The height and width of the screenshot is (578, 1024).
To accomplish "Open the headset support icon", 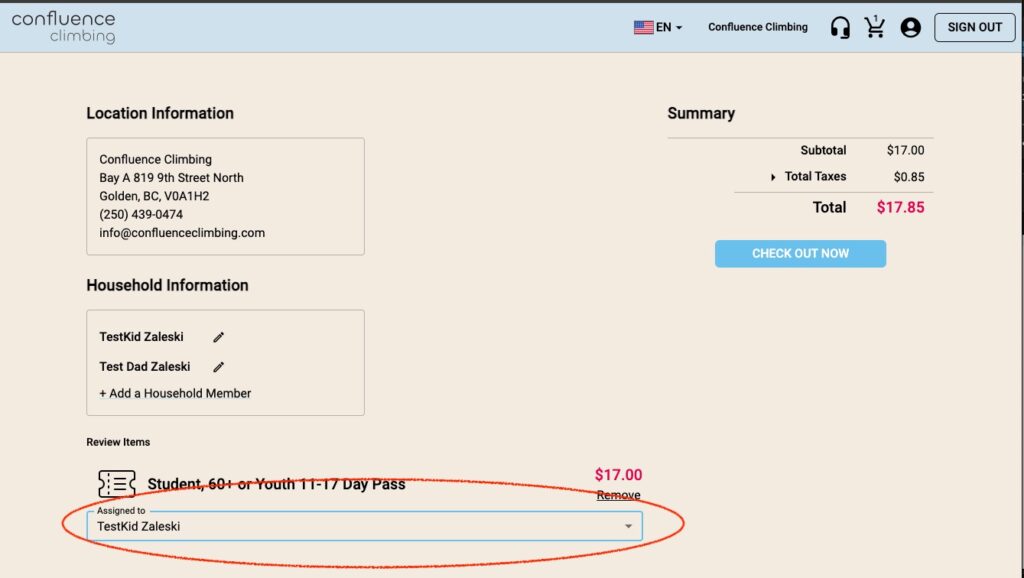I will click(840, 27).
